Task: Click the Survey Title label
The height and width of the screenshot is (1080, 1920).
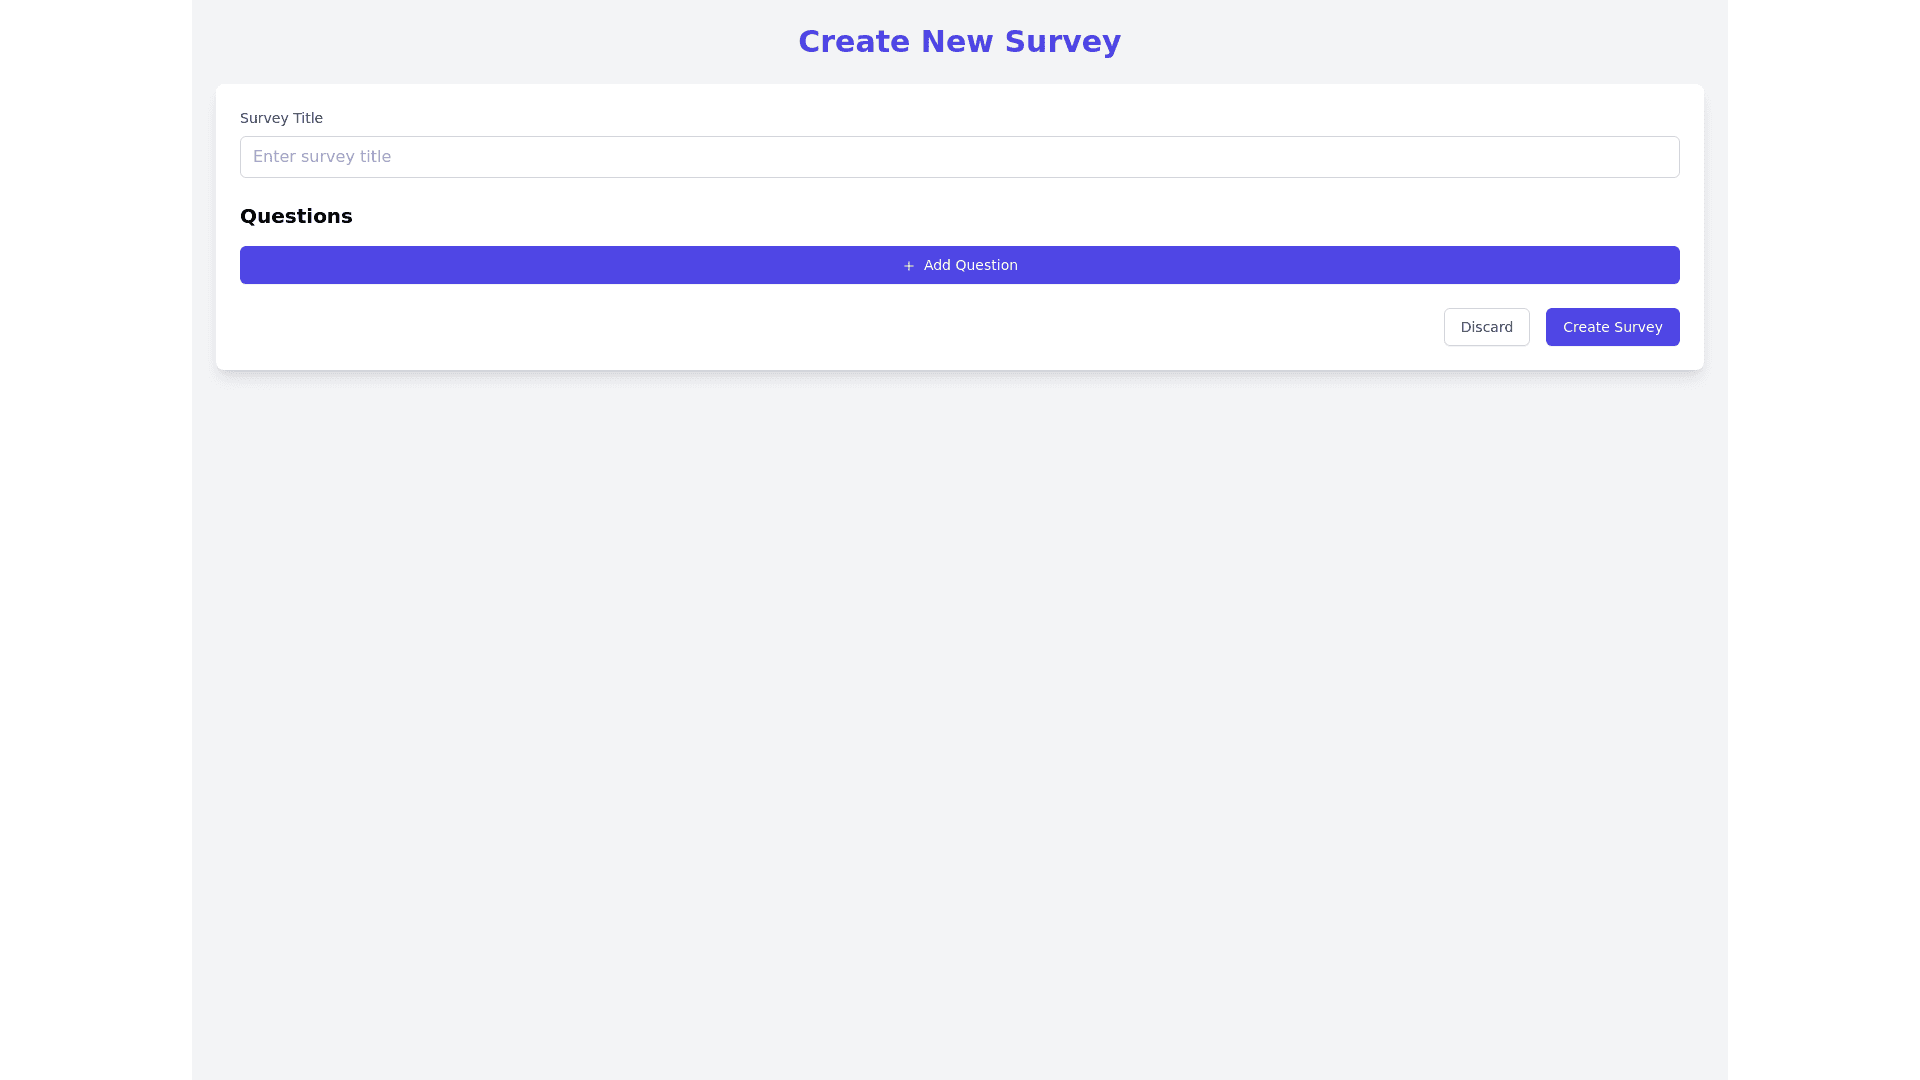Action: point(281,118)
